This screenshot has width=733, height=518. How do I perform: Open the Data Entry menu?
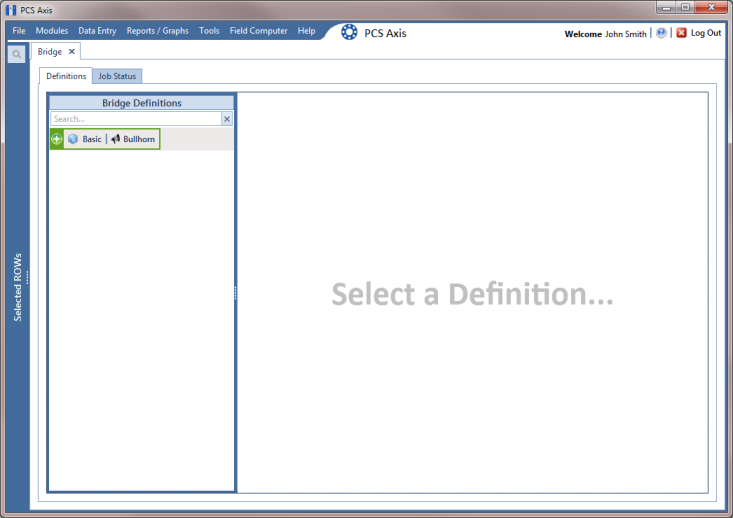(x=97, y=31)
